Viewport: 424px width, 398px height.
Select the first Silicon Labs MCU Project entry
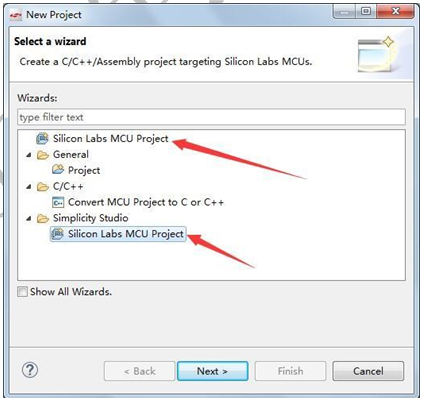(111, 138)
